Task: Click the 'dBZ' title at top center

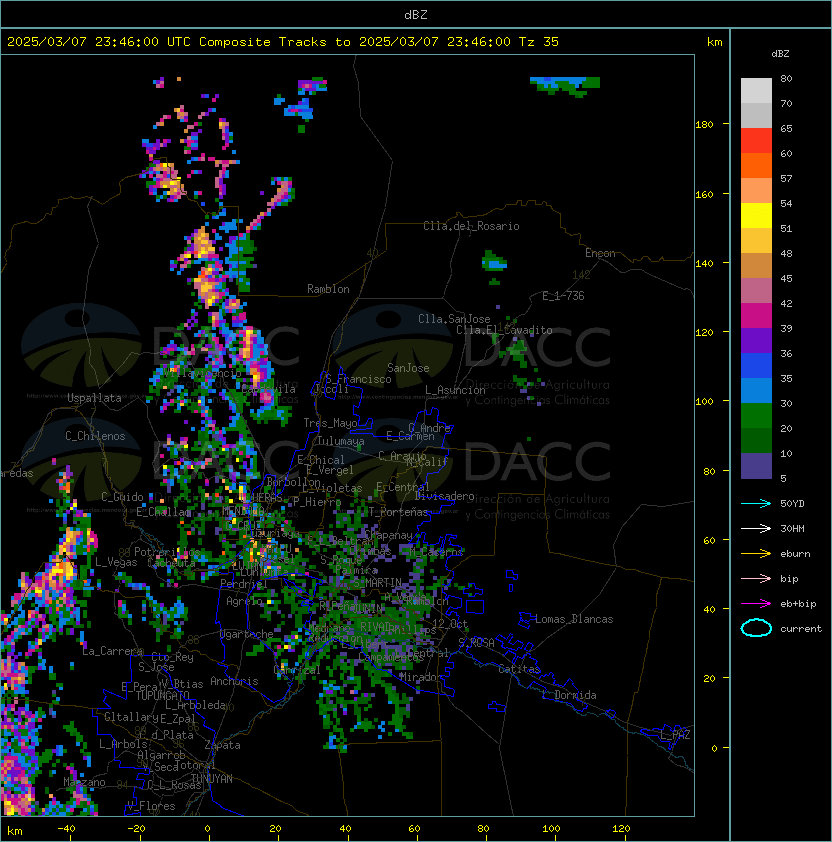Action: [x=416, y=15]
